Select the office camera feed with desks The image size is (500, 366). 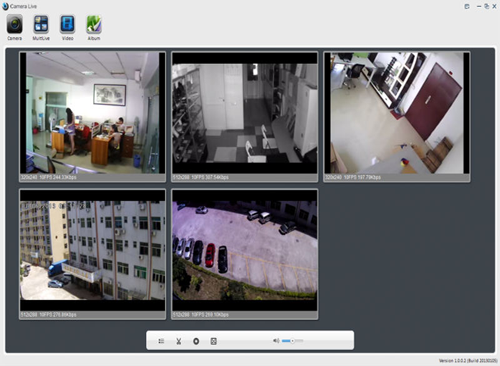pos(92,113)
